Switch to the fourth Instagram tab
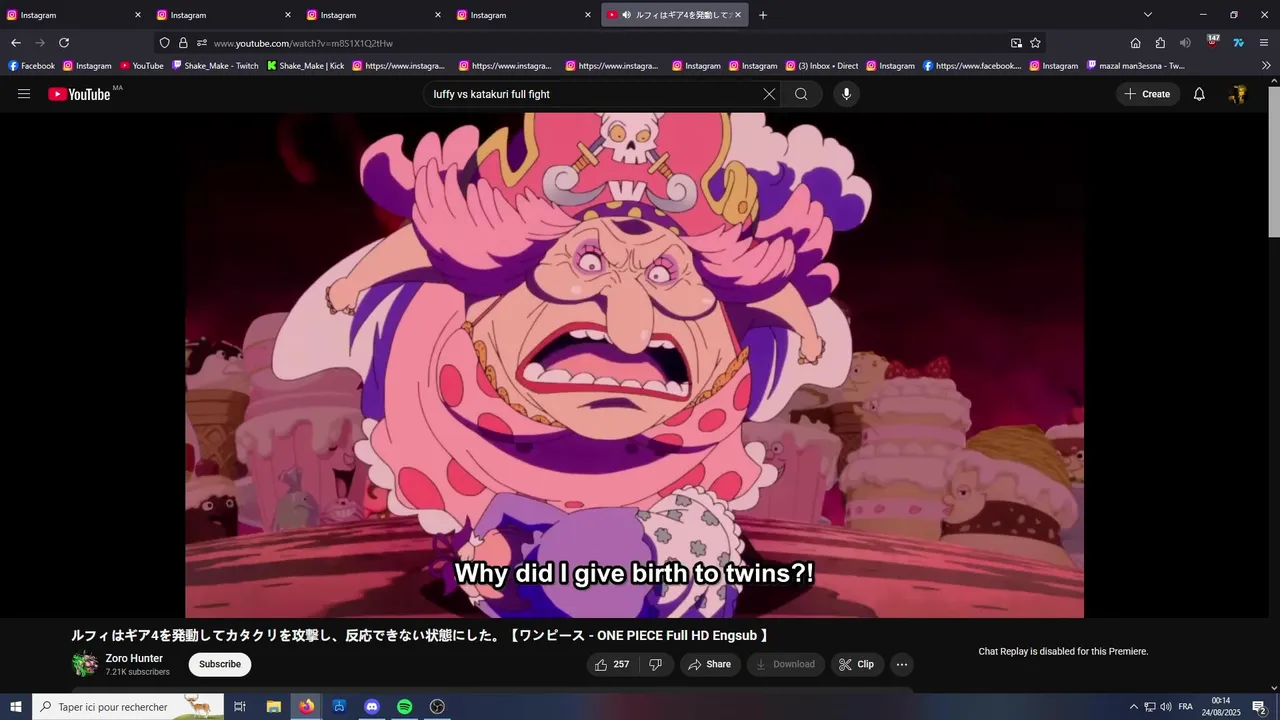Viewport: 1280px width, 720px height. (523, 15)
